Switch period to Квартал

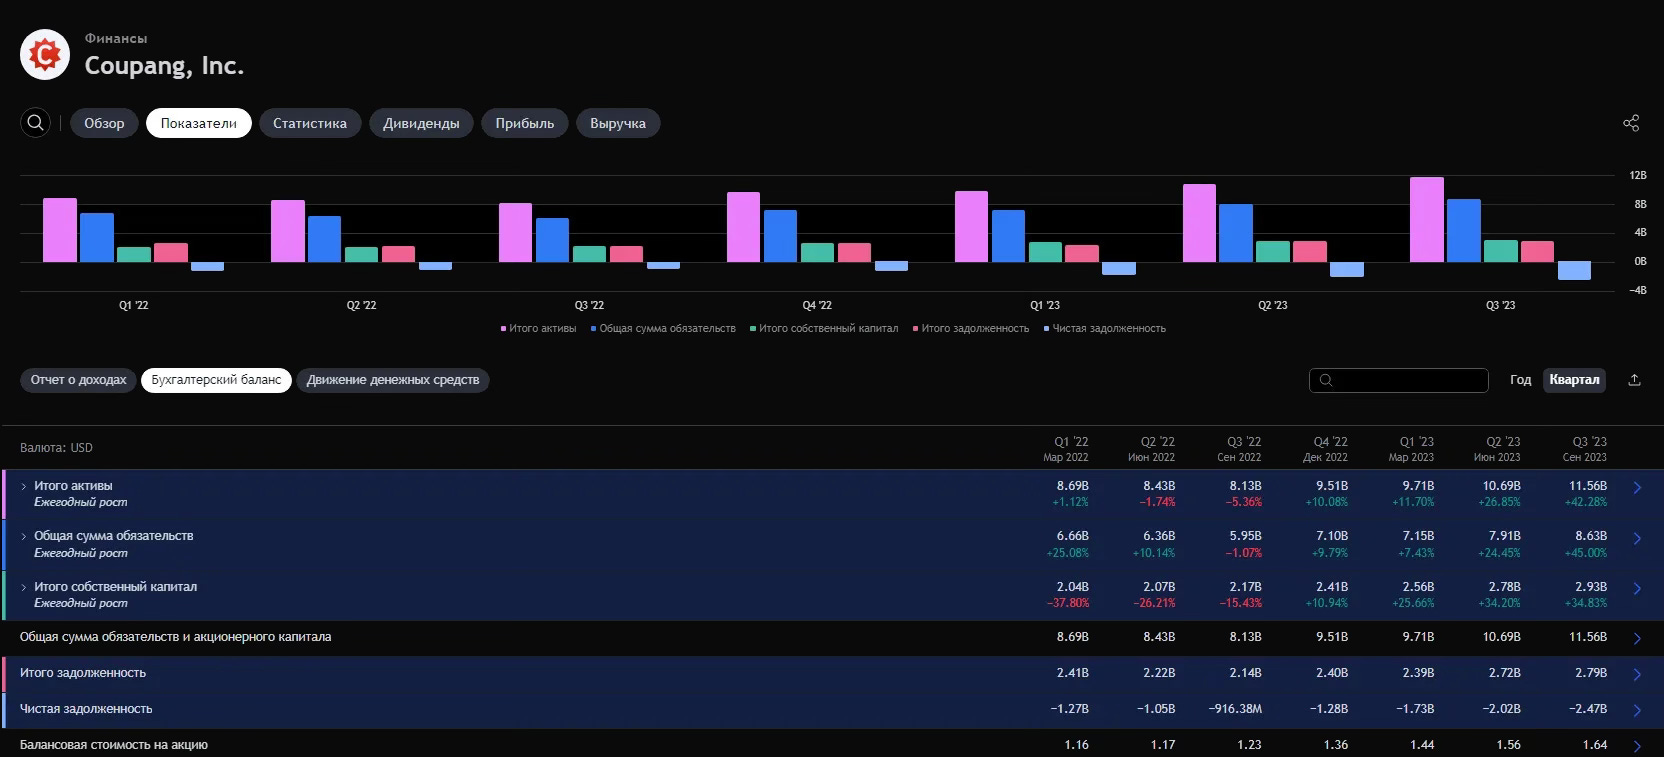point(1574,380)
